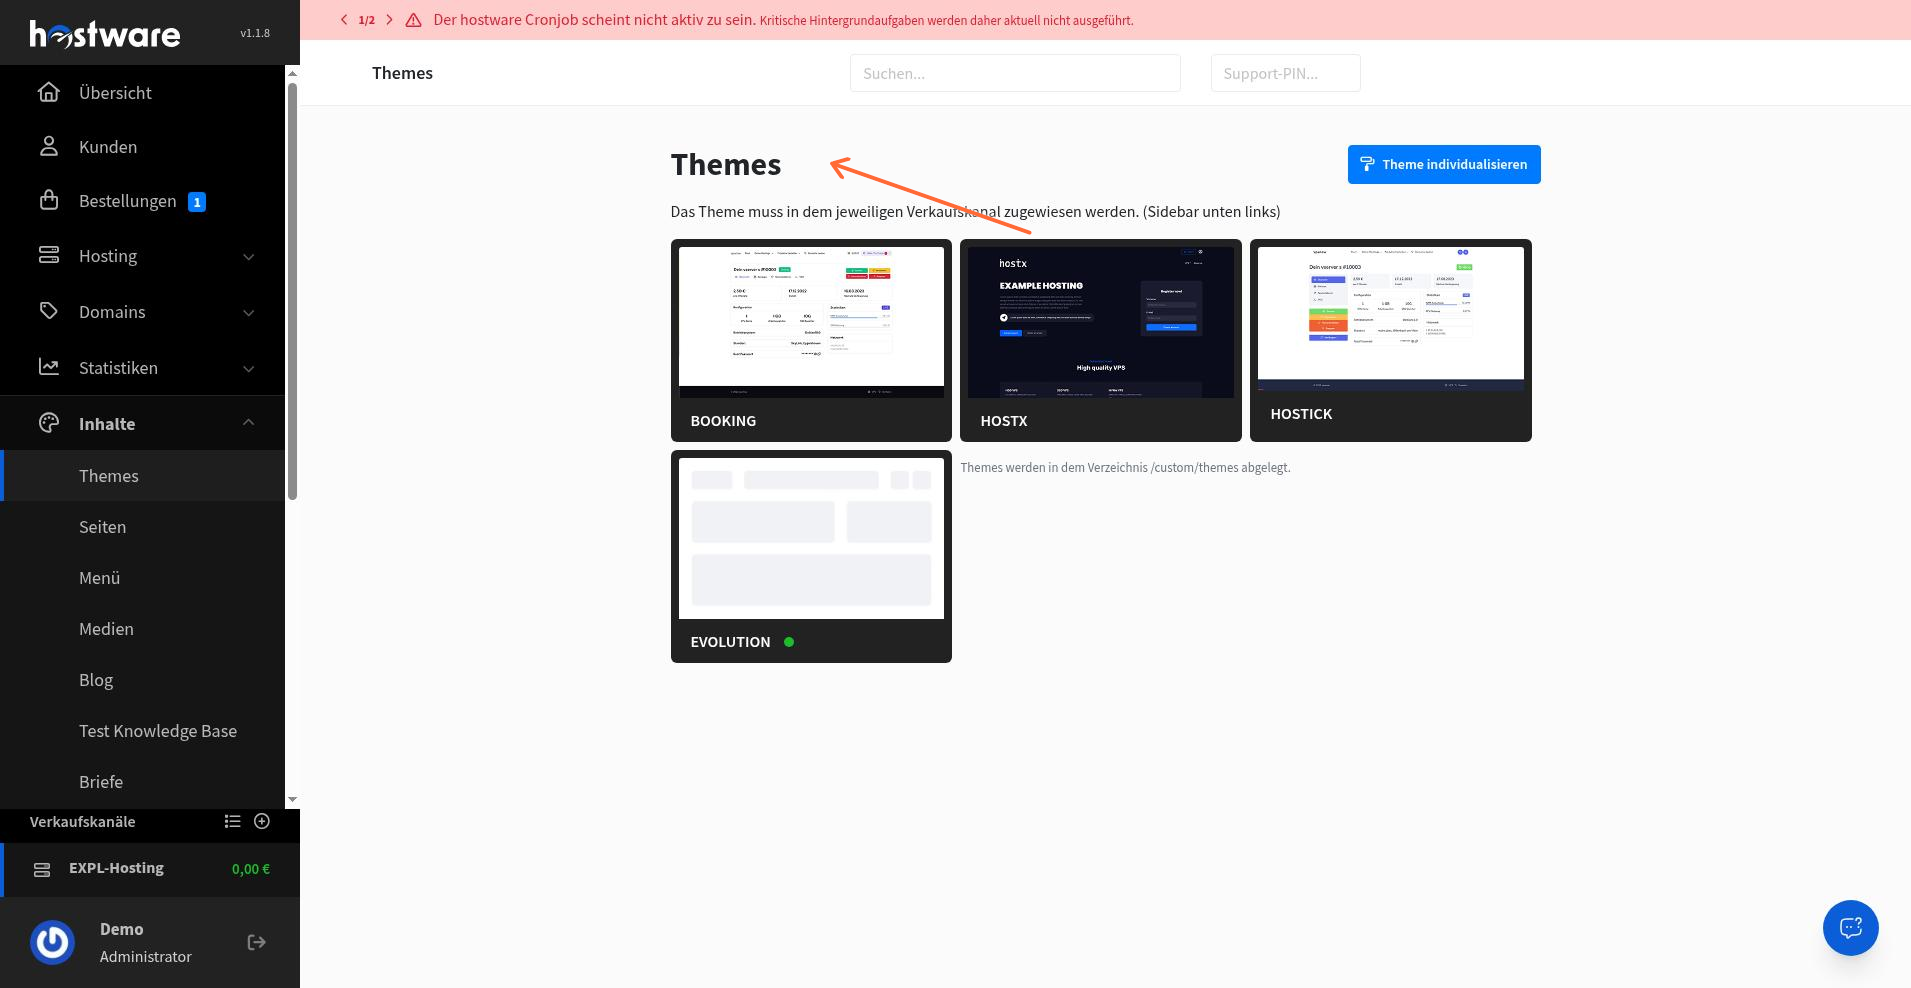Click the hostware logo
The image size is (1911, 988).
click(105, 34)
